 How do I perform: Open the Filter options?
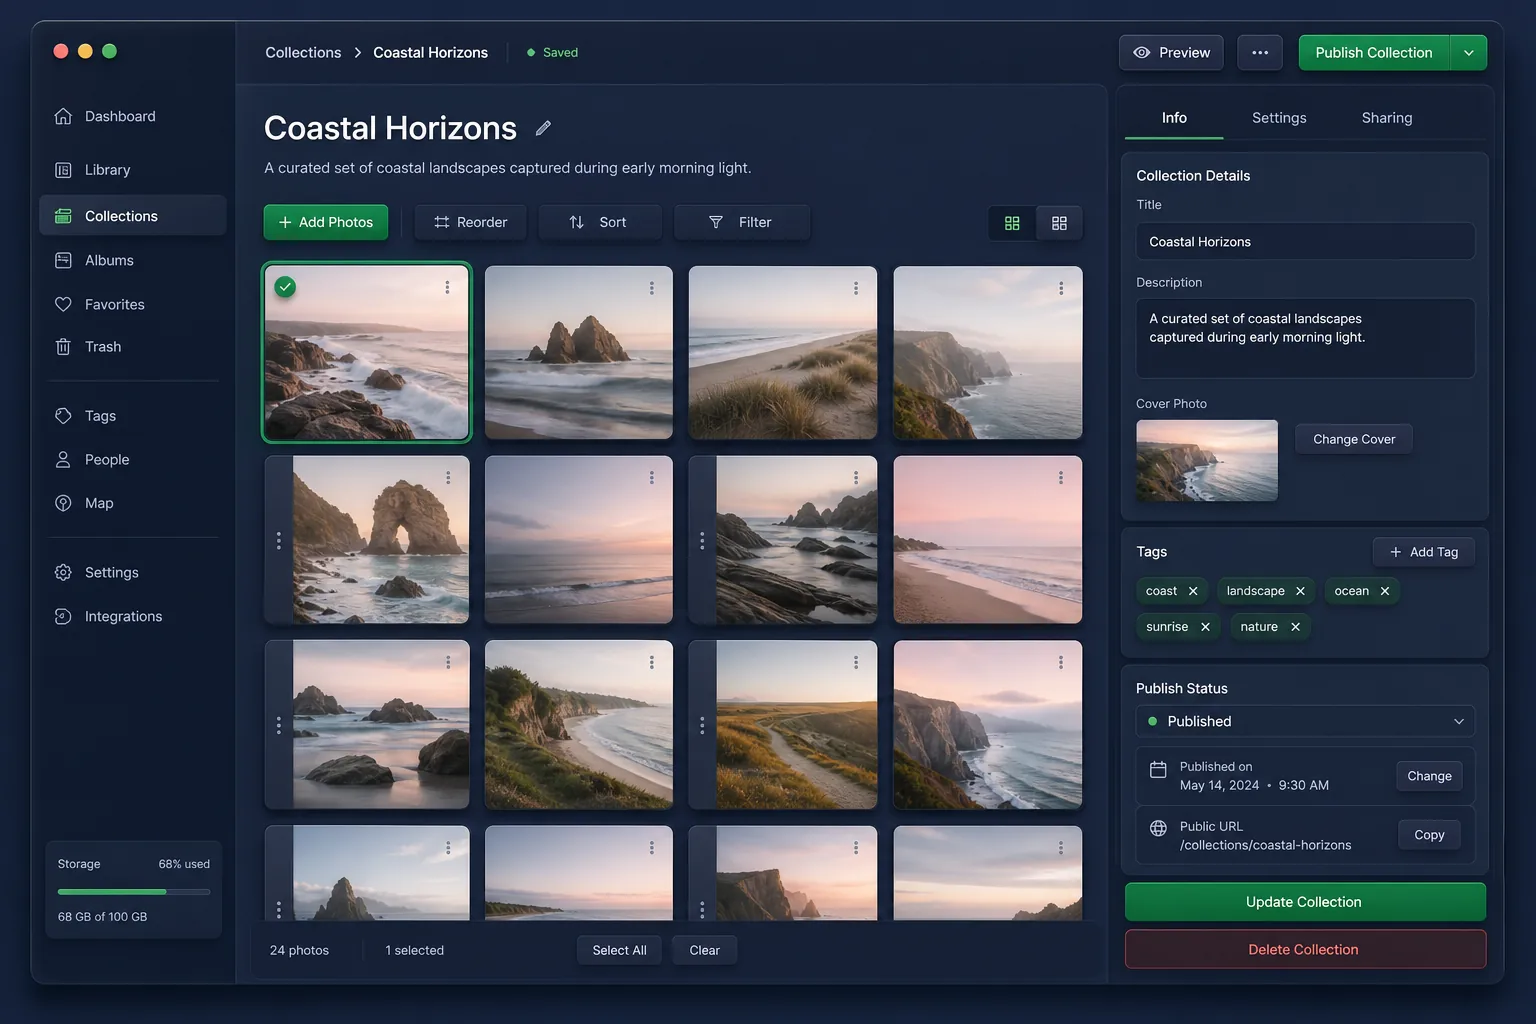click(742, 222)
